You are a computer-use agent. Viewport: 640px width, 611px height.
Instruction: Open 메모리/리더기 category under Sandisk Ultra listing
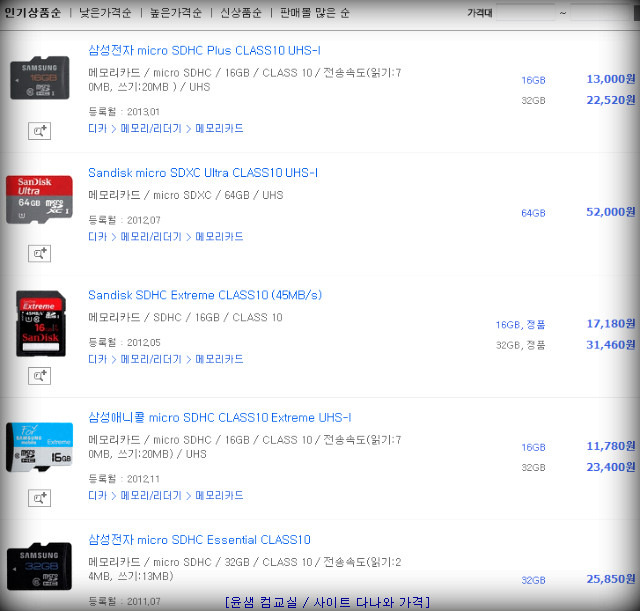tap(151, 237)
